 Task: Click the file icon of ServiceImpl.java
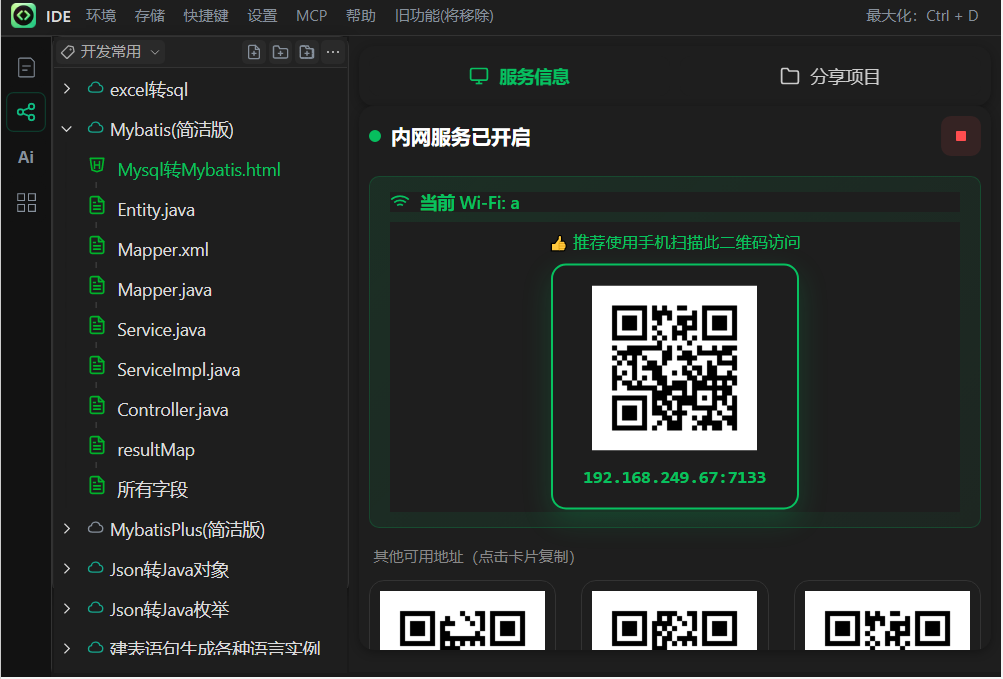coord(97,365)
